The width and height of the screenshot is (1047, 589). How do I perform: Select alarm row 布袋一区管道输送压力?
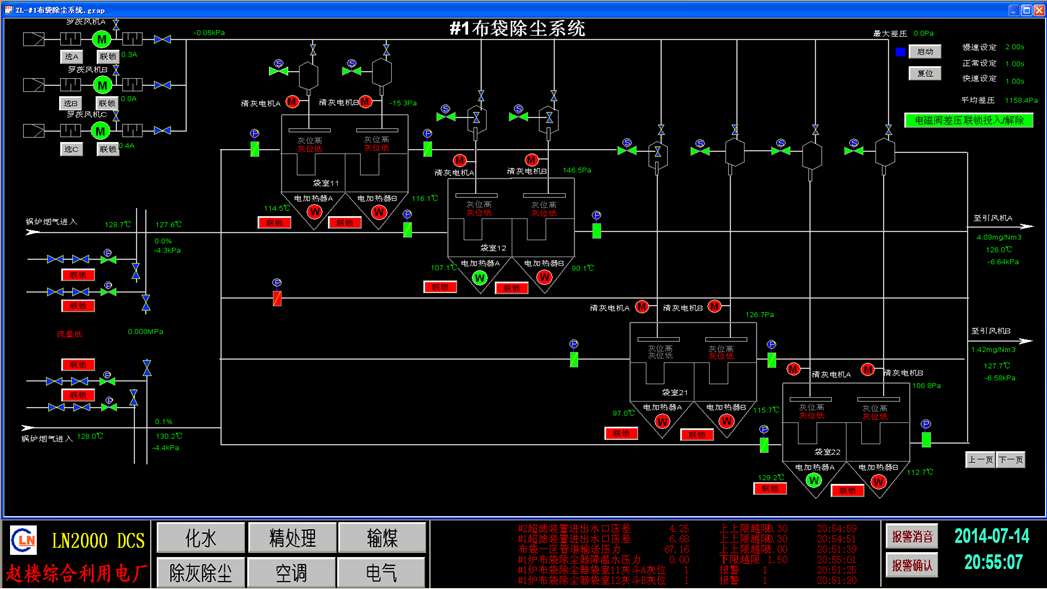pos(686,549)
